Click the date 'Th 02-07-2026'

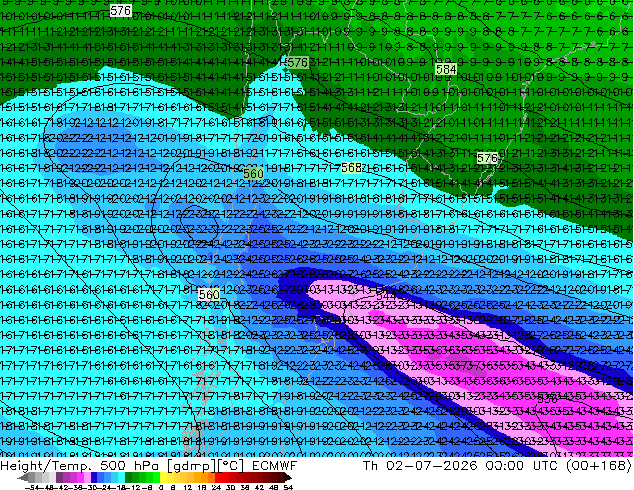(420, 466)
